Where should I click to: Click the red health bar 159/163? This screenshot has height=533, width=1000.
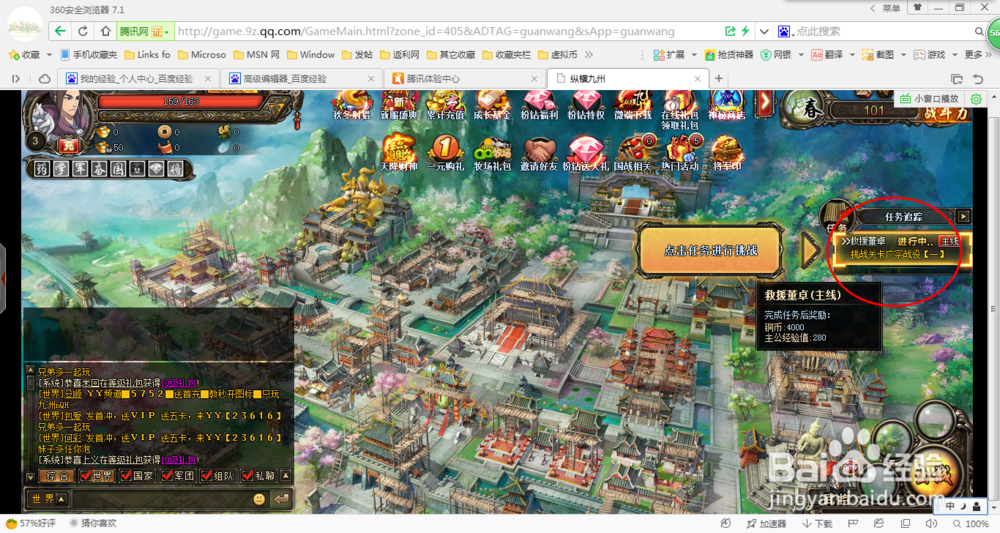(x=180, y=101)
